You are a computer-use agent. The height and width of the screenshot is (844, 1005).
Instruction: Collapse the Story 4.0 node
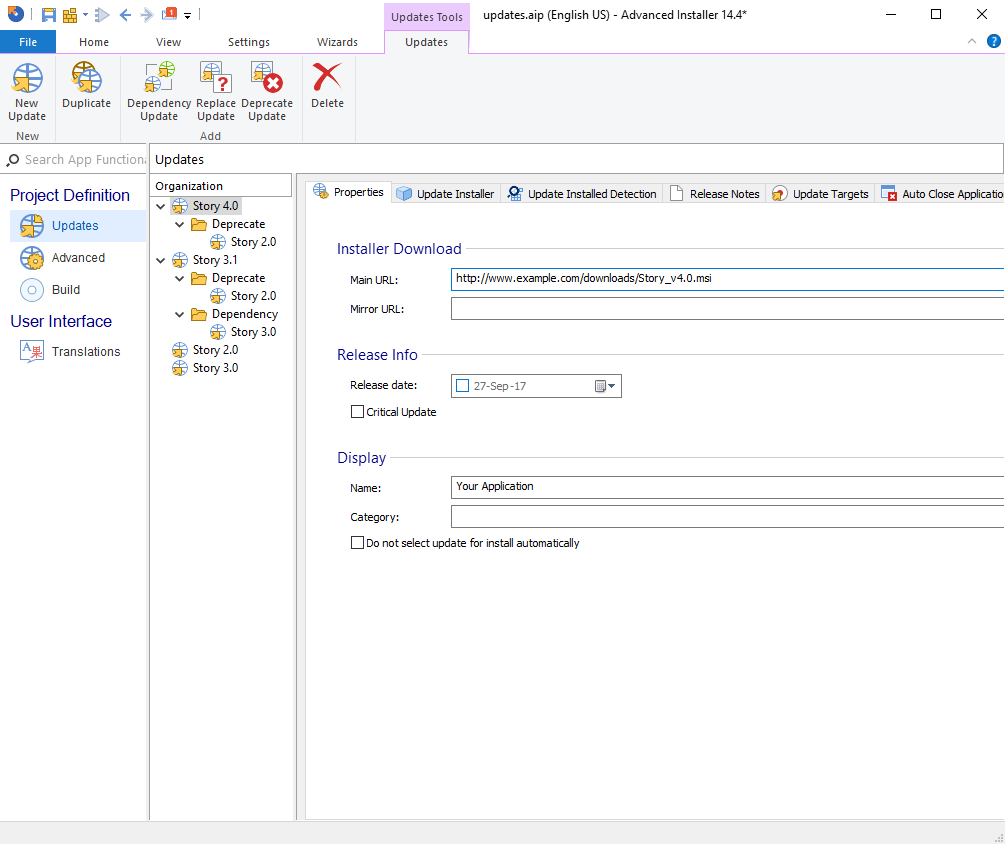point(161,206)
